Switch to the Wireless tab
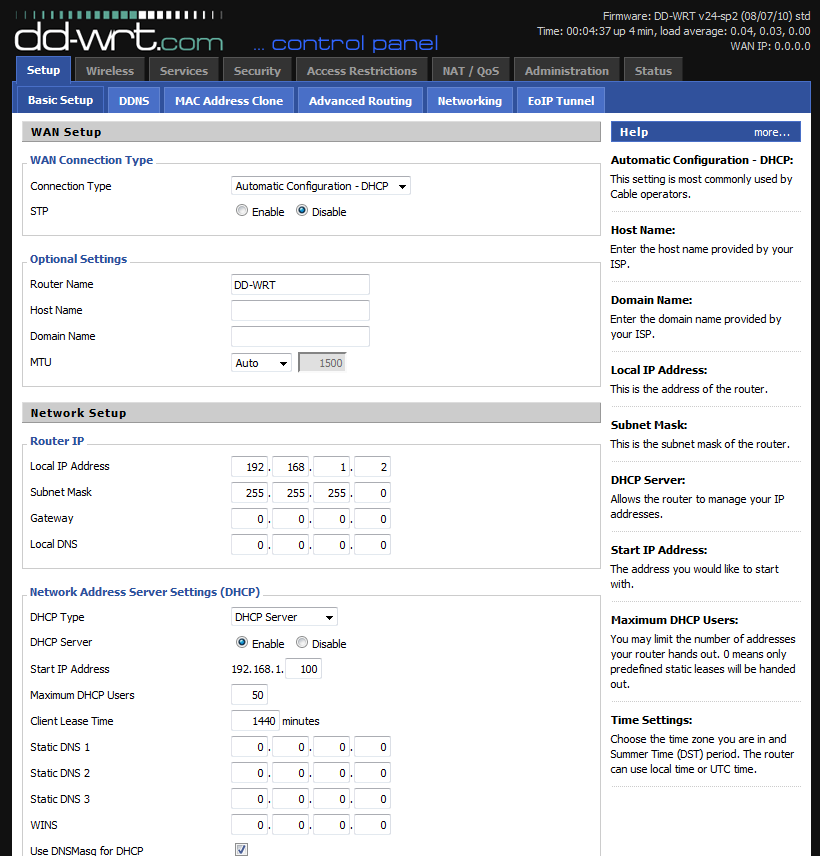 pos(110,70)
